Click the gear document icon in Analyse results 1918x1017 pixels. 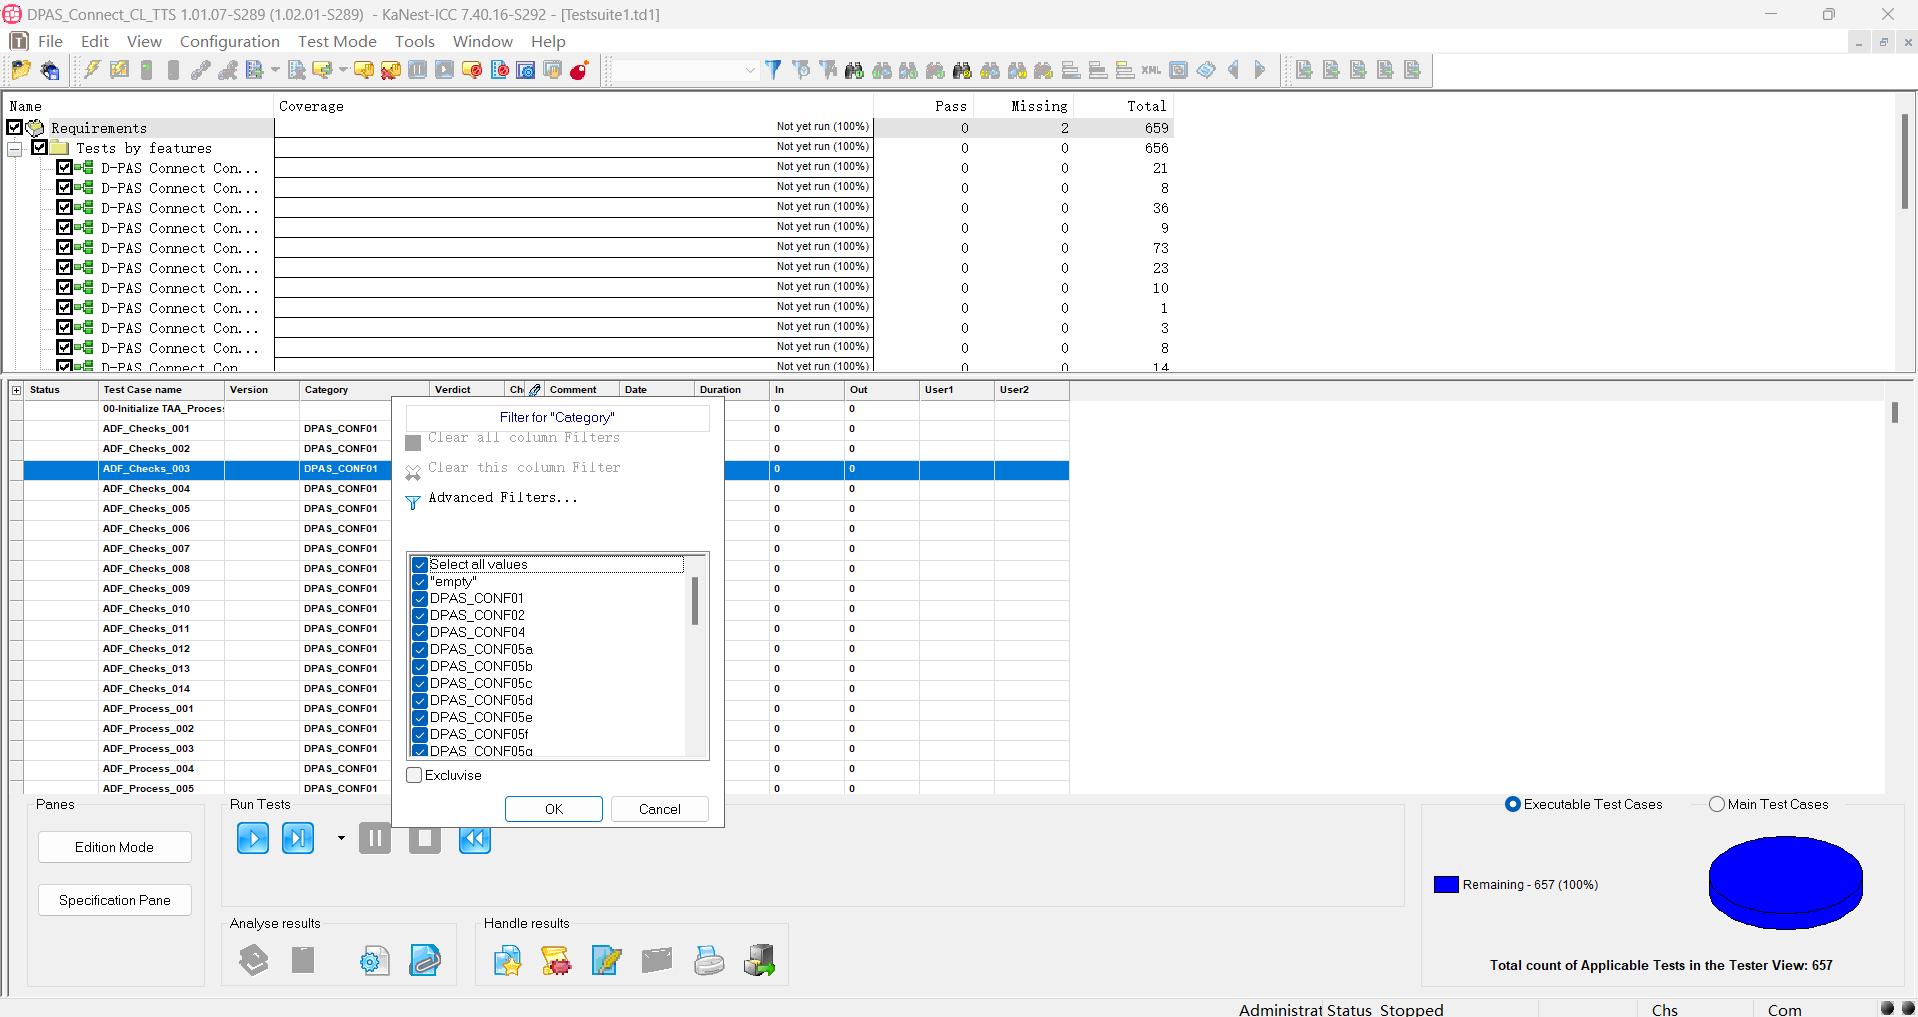click(374, 961)
